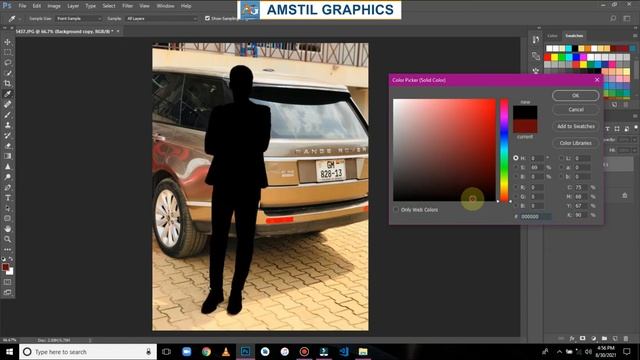Select the S saturation radio button
640x360 pixels.
(516, 167)
